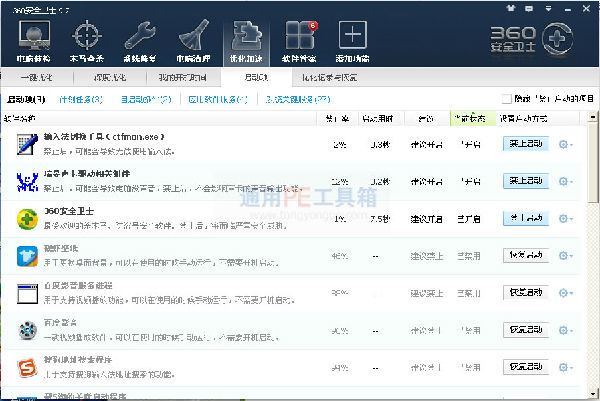Open gear dropdown for ctfmon.exe row
This screenshot has height=401, width=600.
pos(566,145)
